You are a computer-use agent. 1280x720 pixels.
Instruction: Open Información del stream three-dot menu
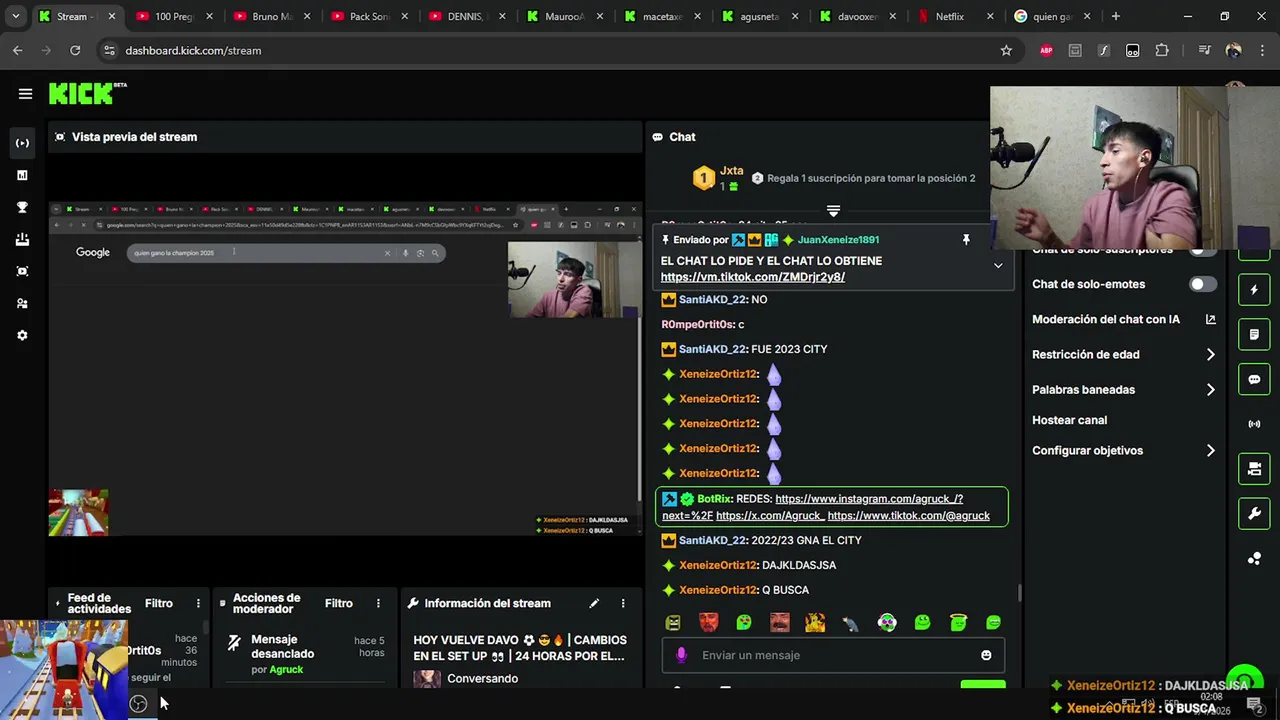623,603
